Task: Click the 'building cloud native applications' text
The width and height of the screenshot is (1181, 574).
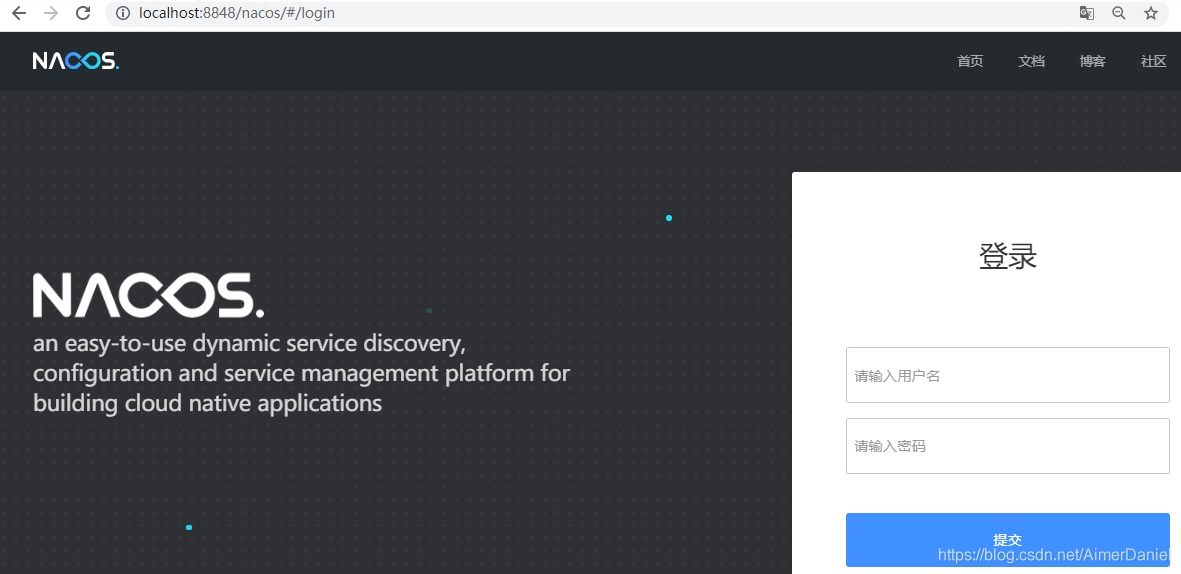Action: [x=207, y=404]
